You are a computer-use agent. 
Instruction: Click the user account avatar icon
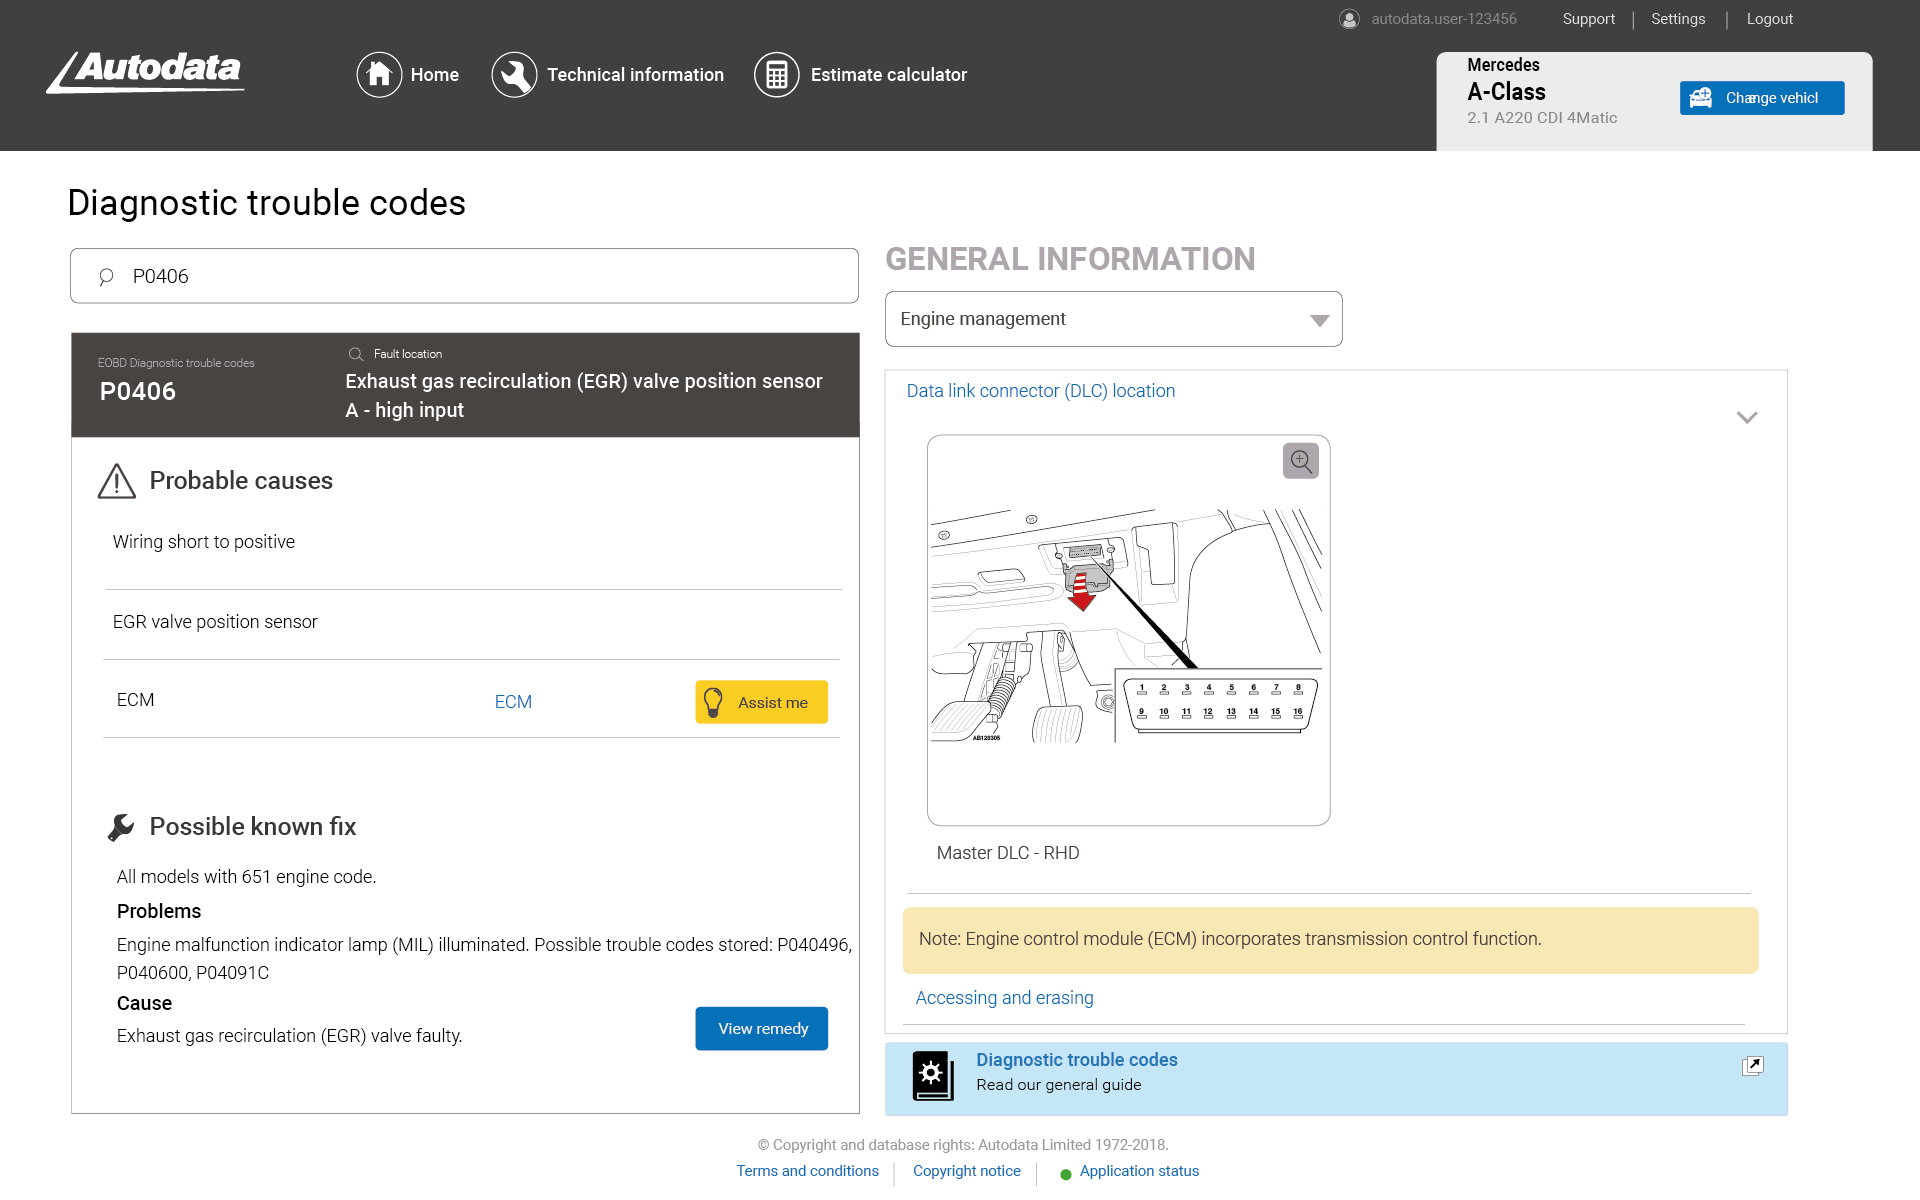click(x=1350, y=18)
